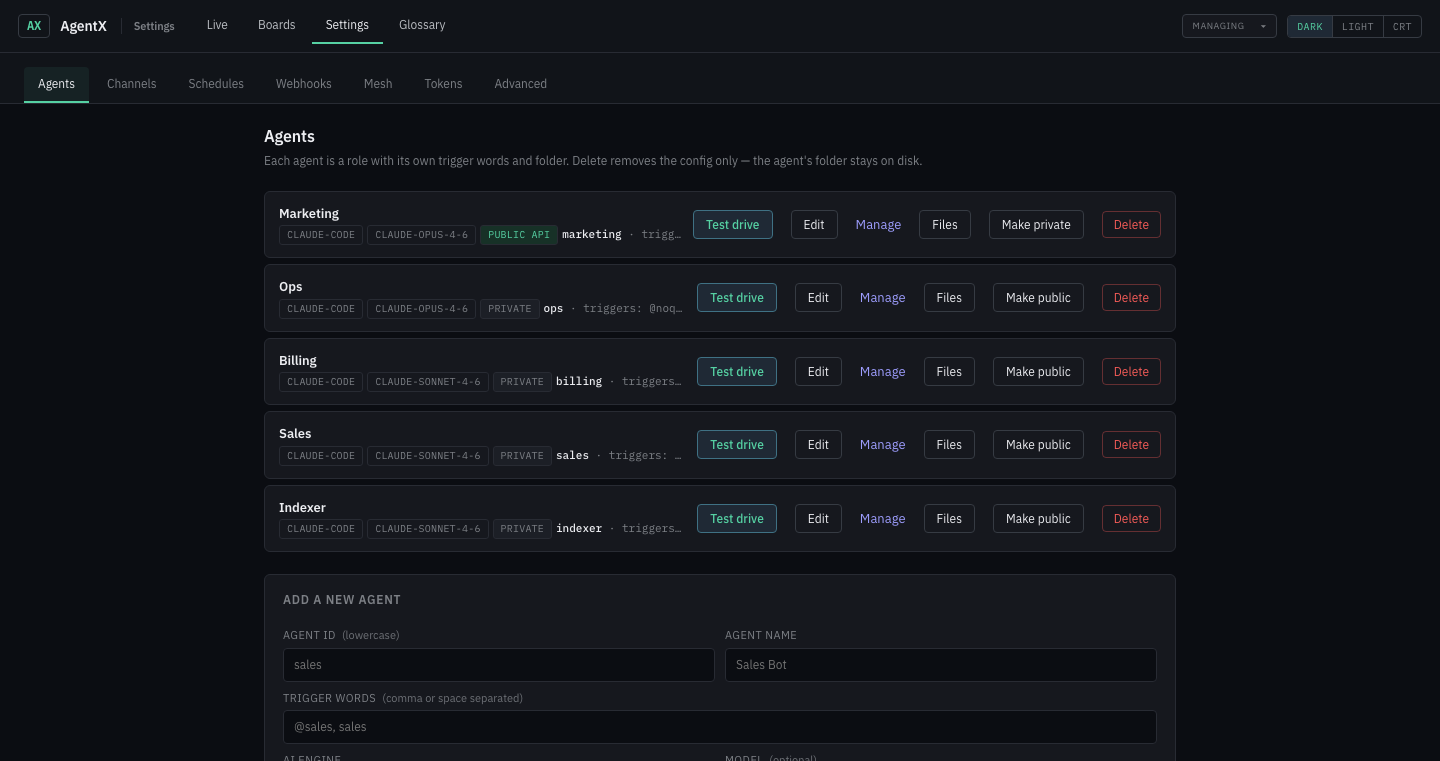Edit the Indexer agent
The width and height of the screenshot is (1440, 761).
coord(818,519)
